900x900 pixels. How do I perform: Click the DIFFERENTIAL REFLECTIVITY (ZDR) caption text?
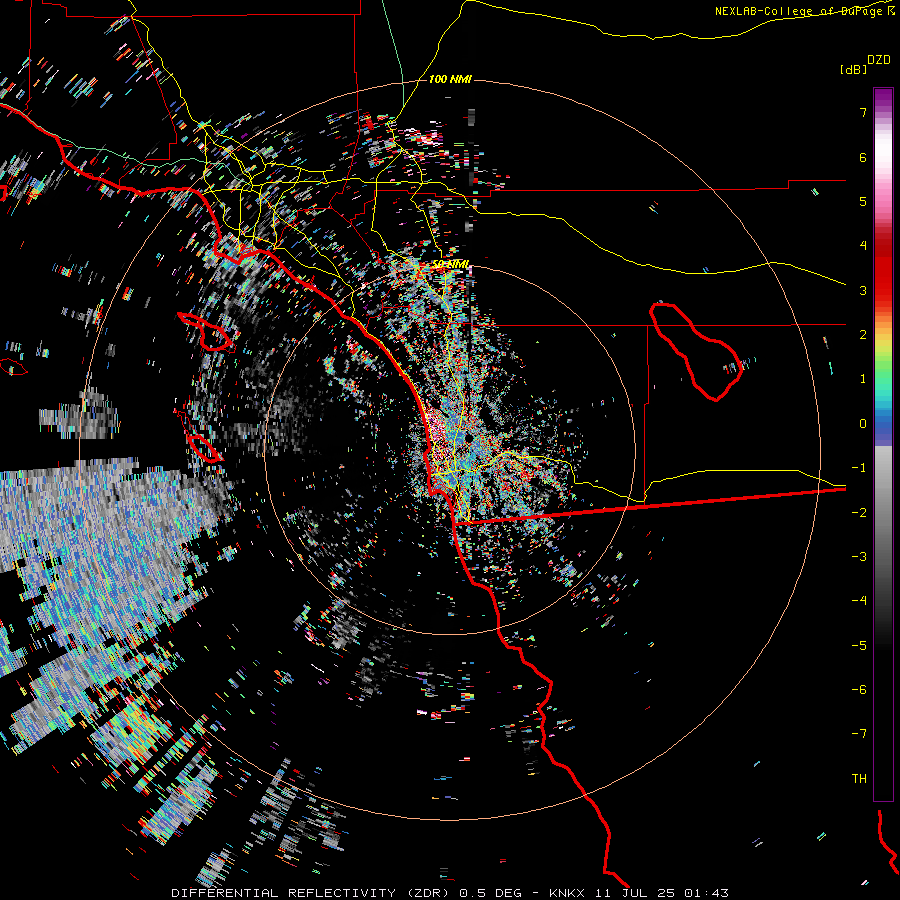312,893
